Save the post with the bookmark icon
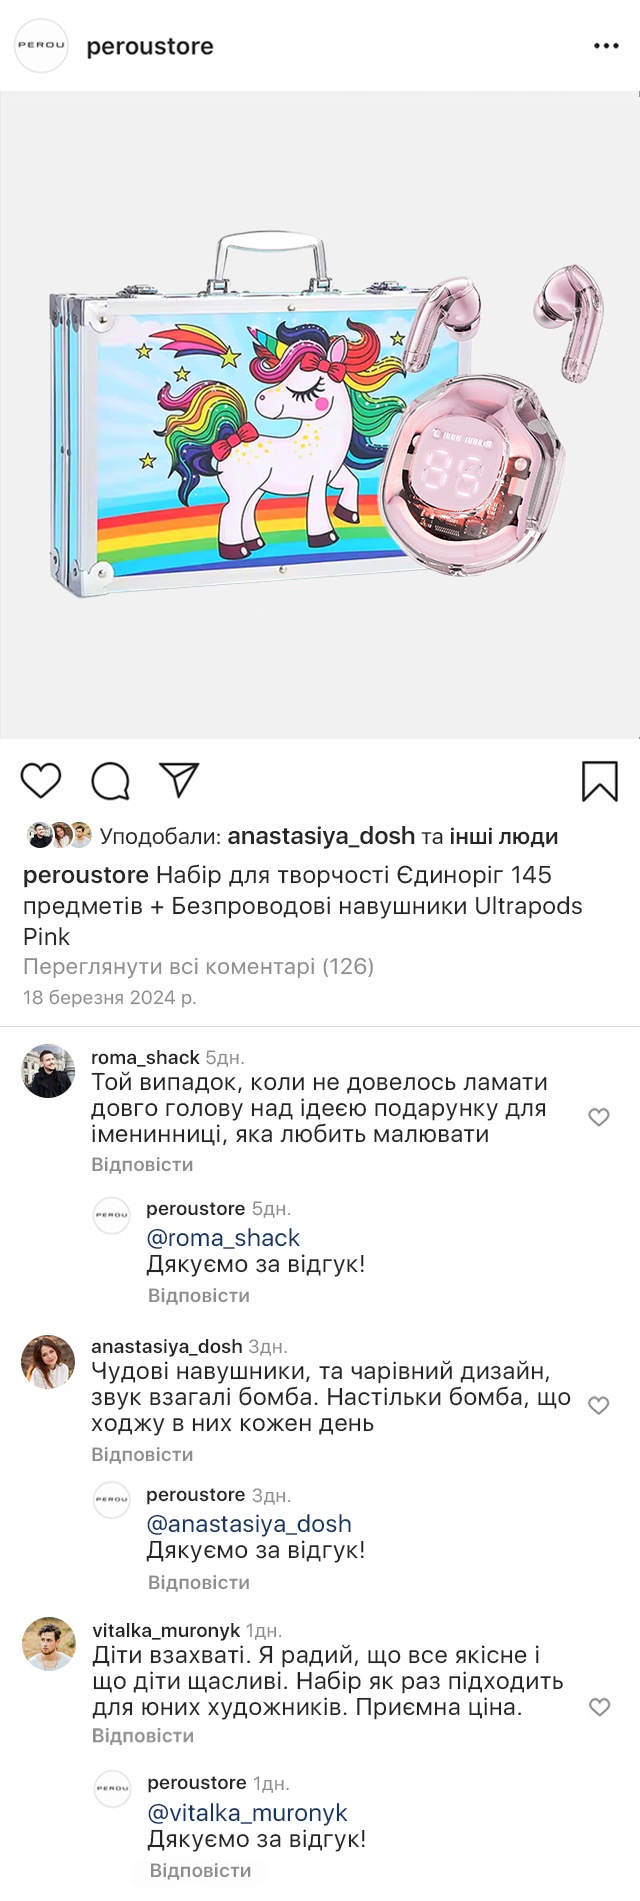The width and height of the screenshot is (640, 1901). [599, 781]
